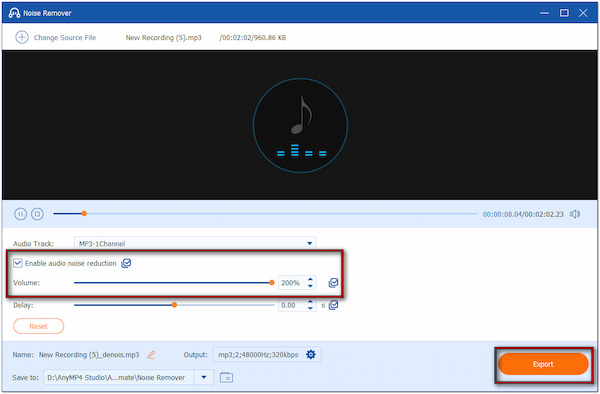Increase Volume with the up stepper arrow
This screenshot has width=600, height=394.
[x=310, y=279]
